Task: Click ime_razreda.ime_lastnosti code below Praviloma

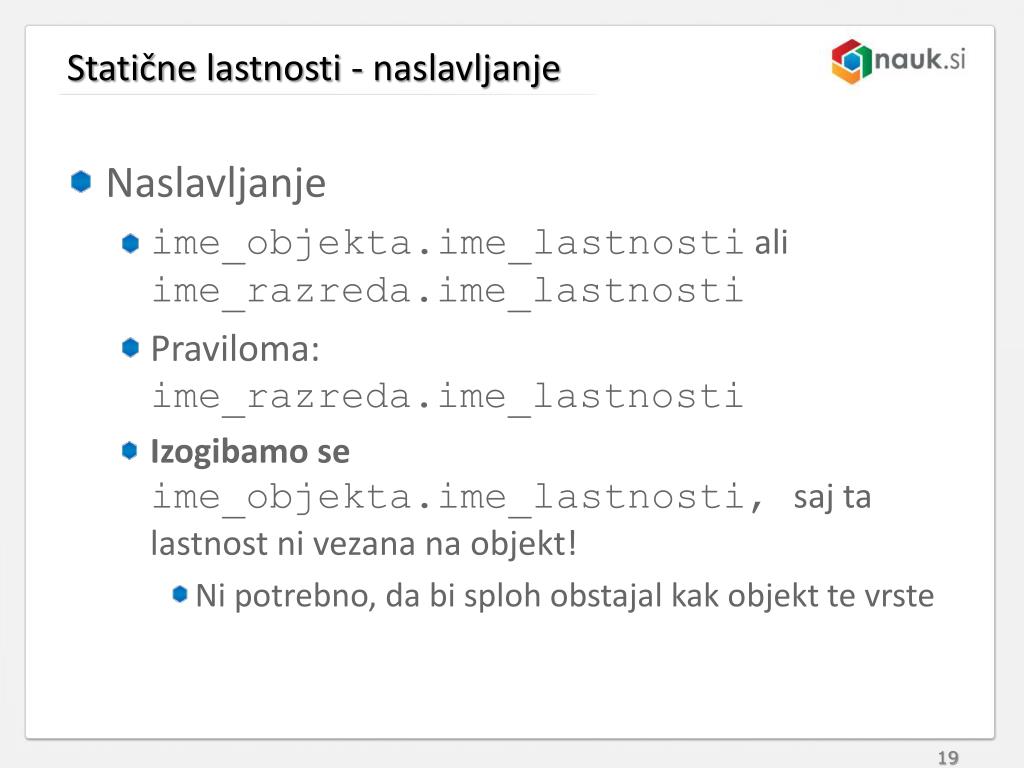Action: [447, 396]
